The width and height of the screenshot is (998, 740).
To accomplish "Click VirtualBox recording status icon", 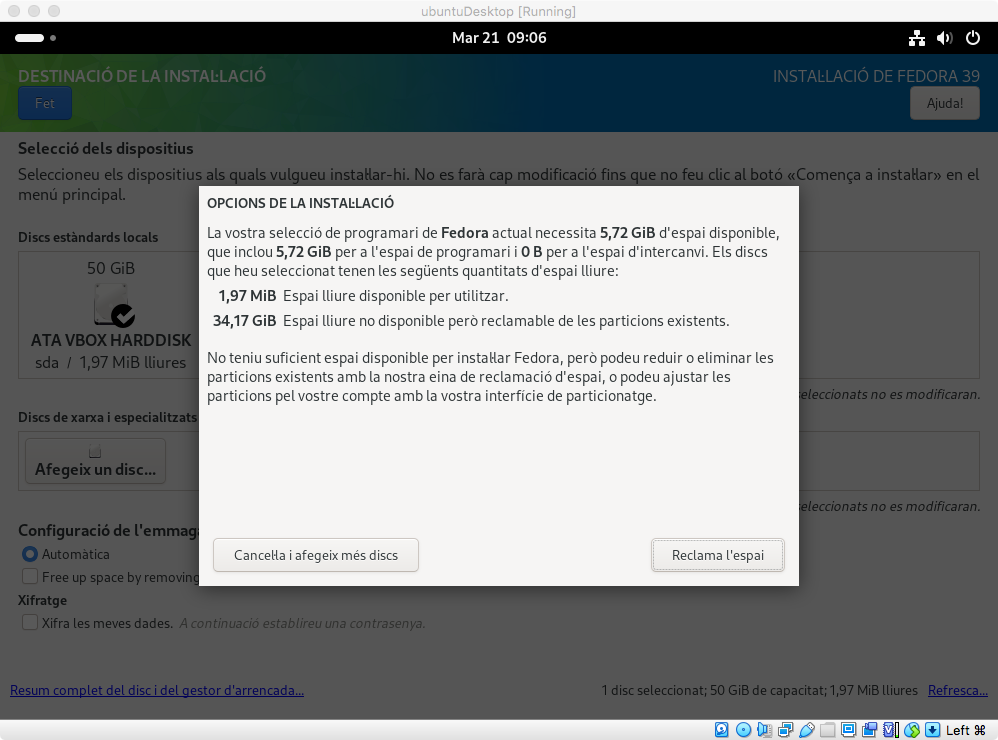I will click(x=869, y=730).
